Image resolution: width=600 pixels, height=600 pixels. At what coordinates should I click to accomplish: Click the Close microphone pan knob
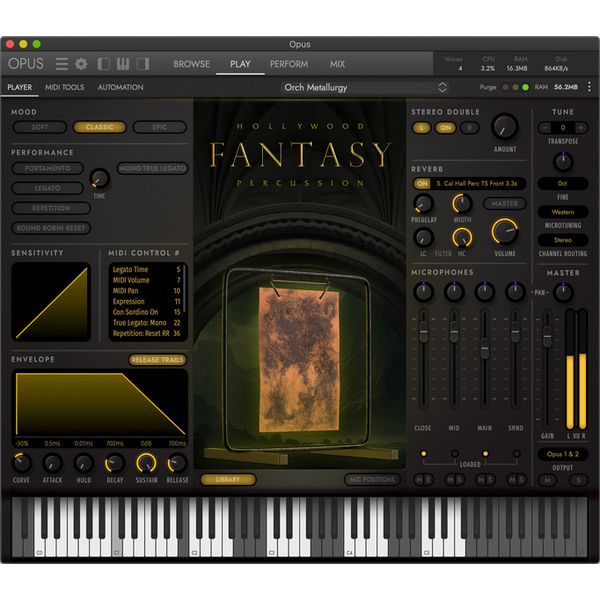tap(423, 292)
